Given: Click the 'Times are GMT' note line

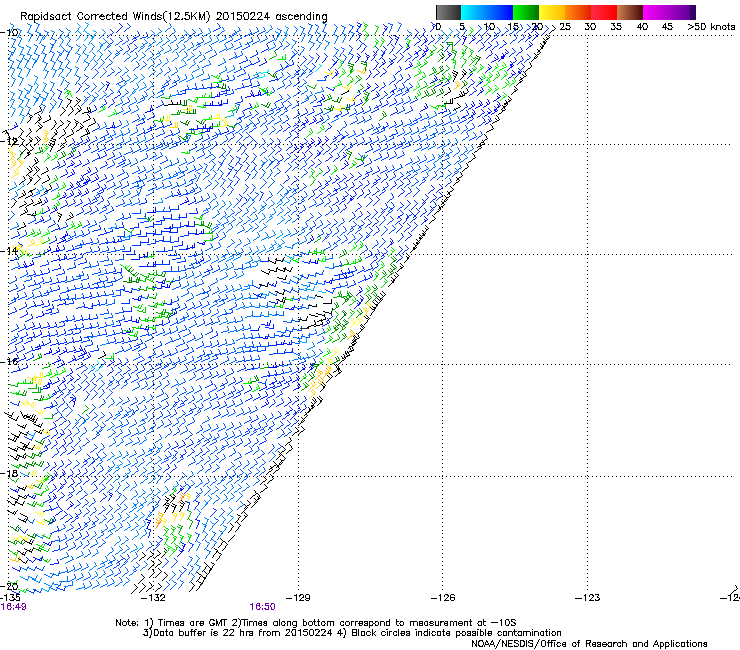Looking at the screenshot, I should tap(315, 623).
